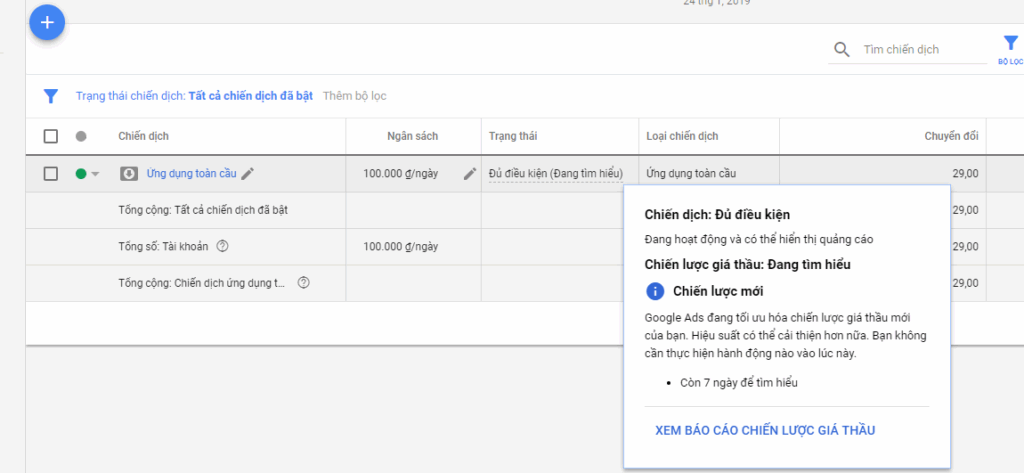Open help icon next to Tổng cộng: Chiến dịch ứng dụng

point(303,283)
